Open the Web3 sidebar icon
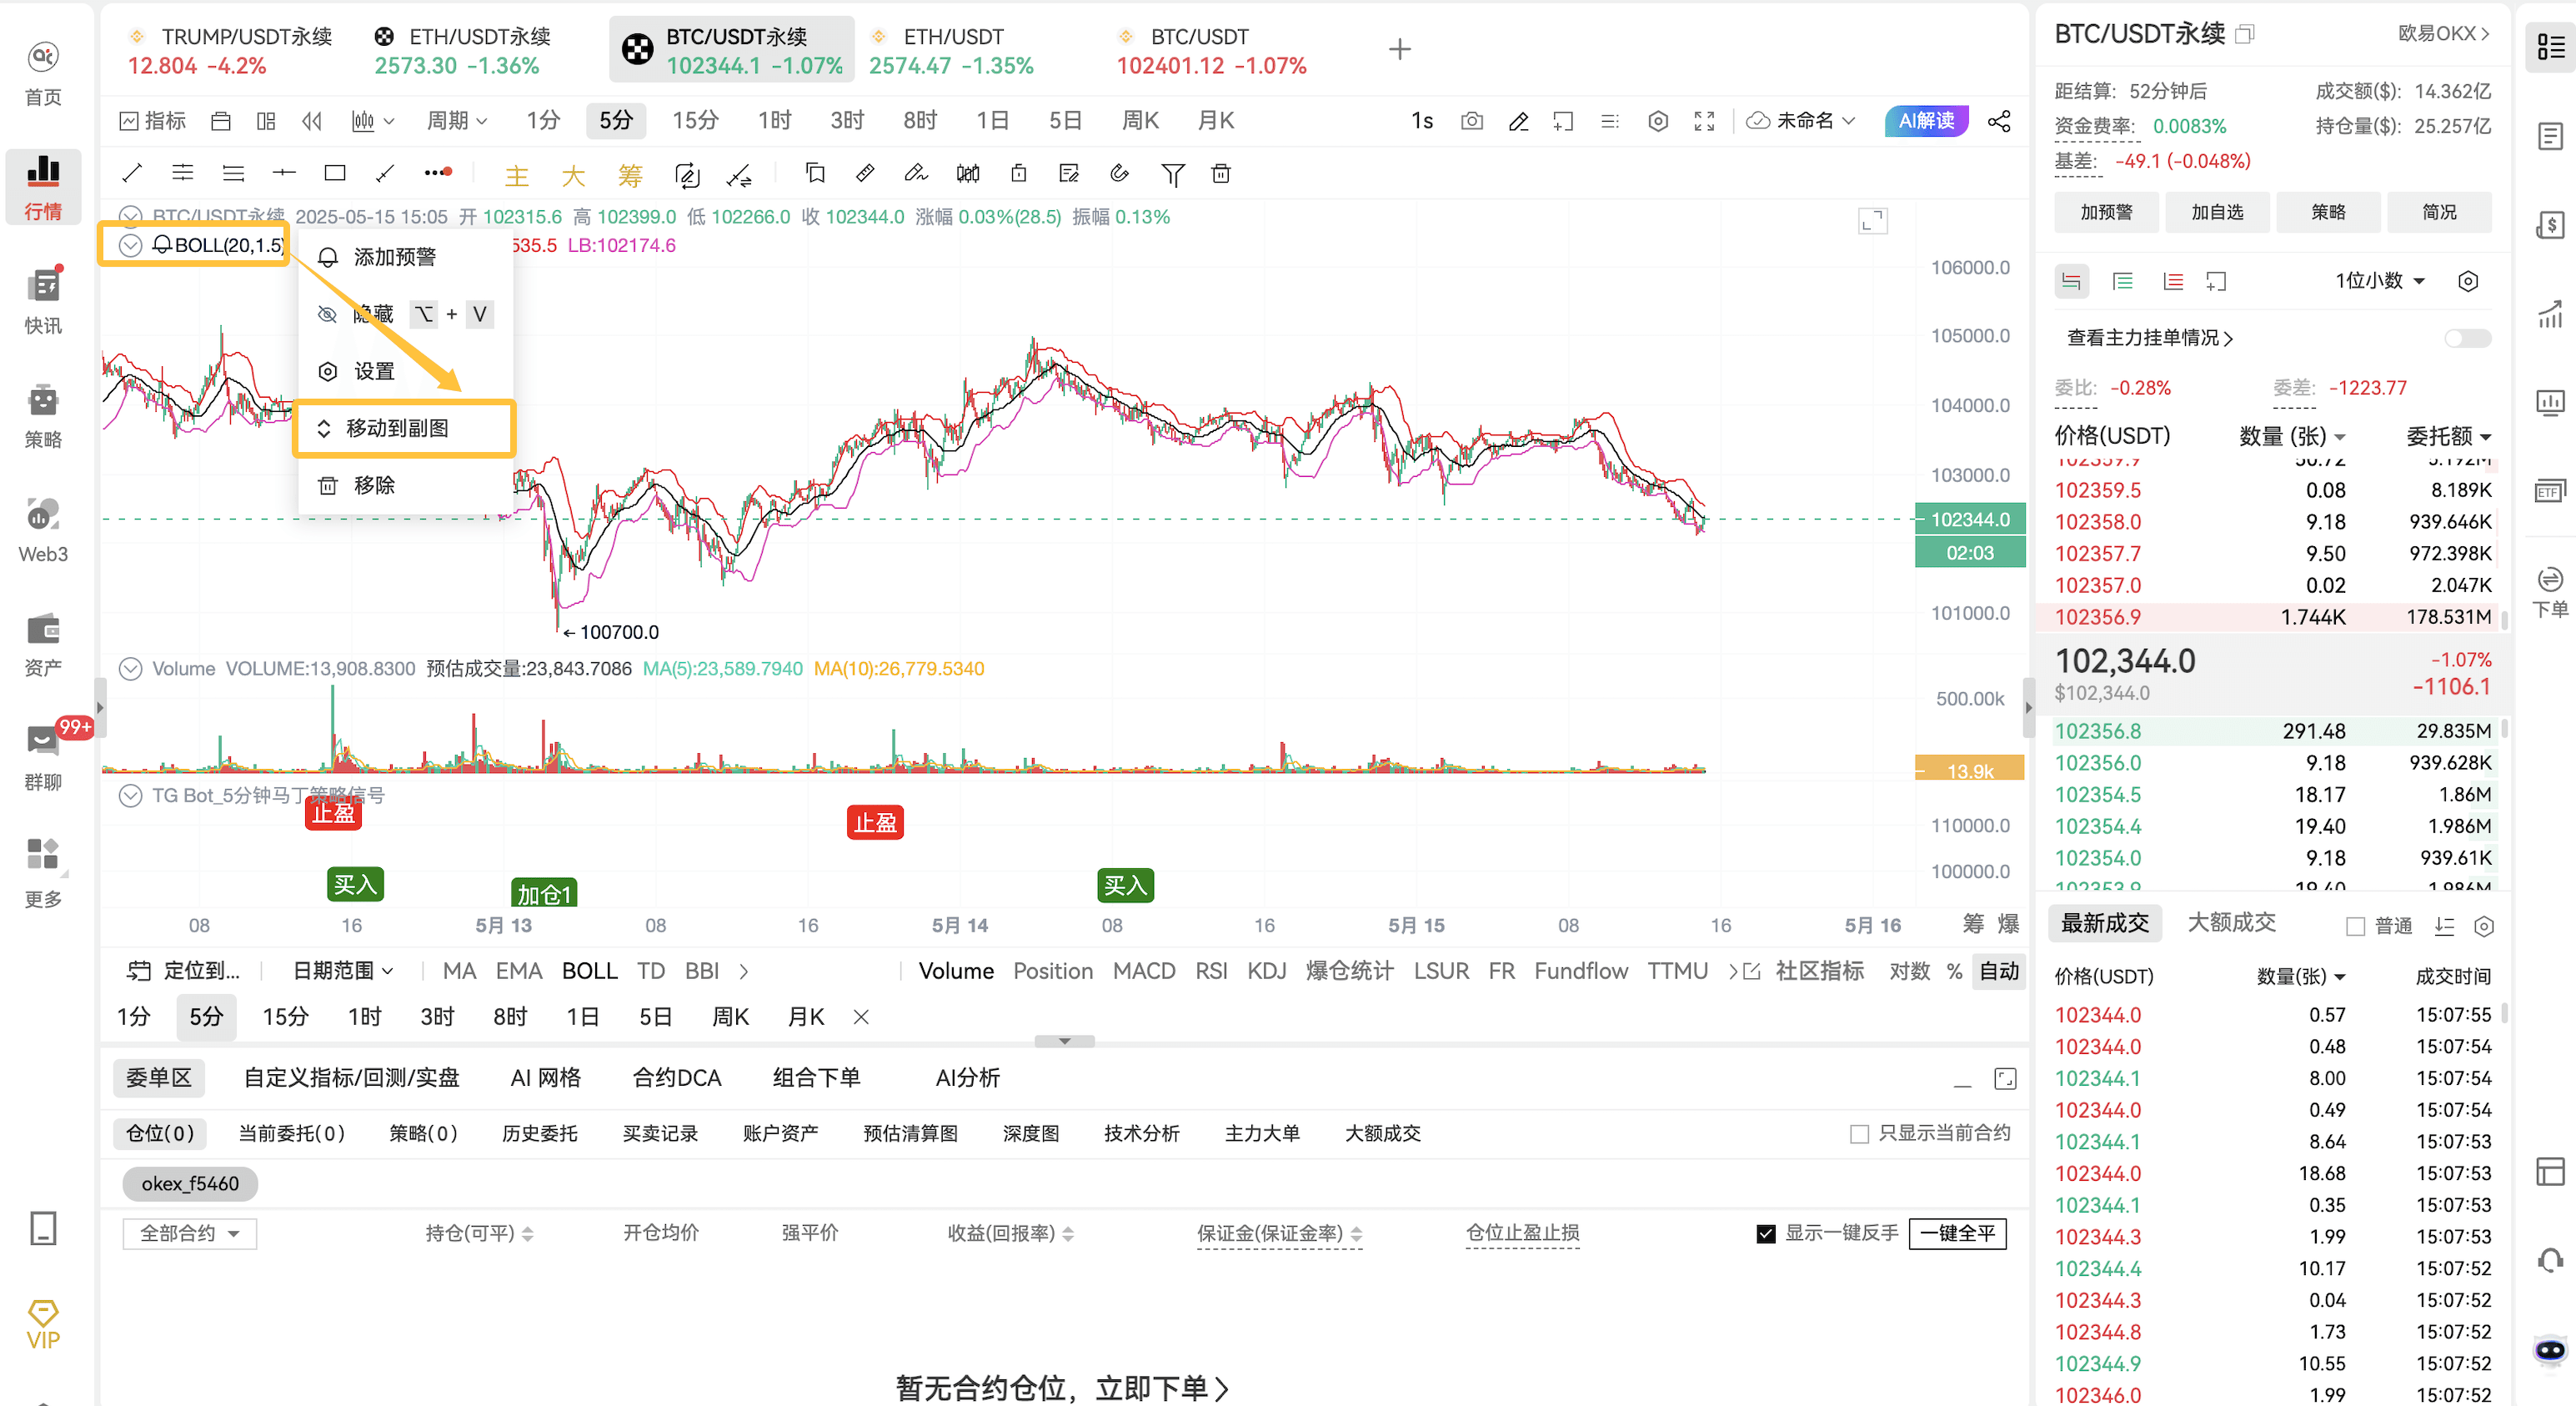The image size is (2576, 1406). click(43, 529)
